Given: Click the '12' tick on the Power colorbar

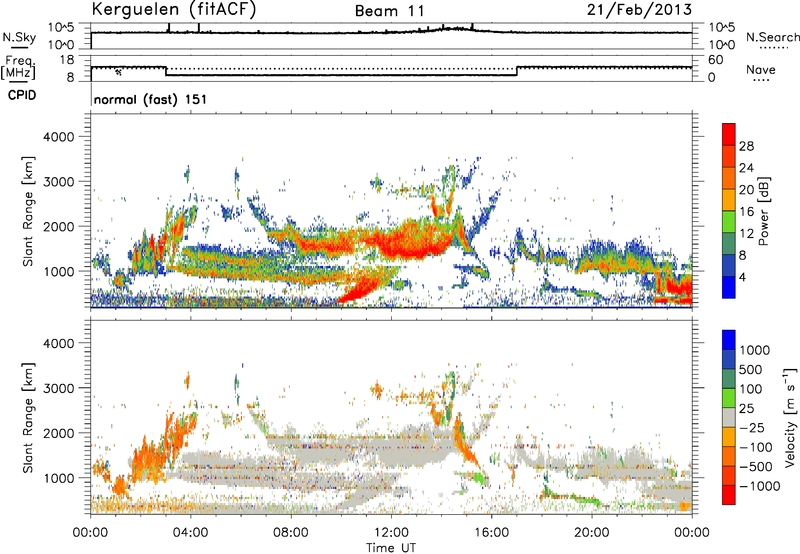Looking at the screenshot, I should (x=746, y=234).
